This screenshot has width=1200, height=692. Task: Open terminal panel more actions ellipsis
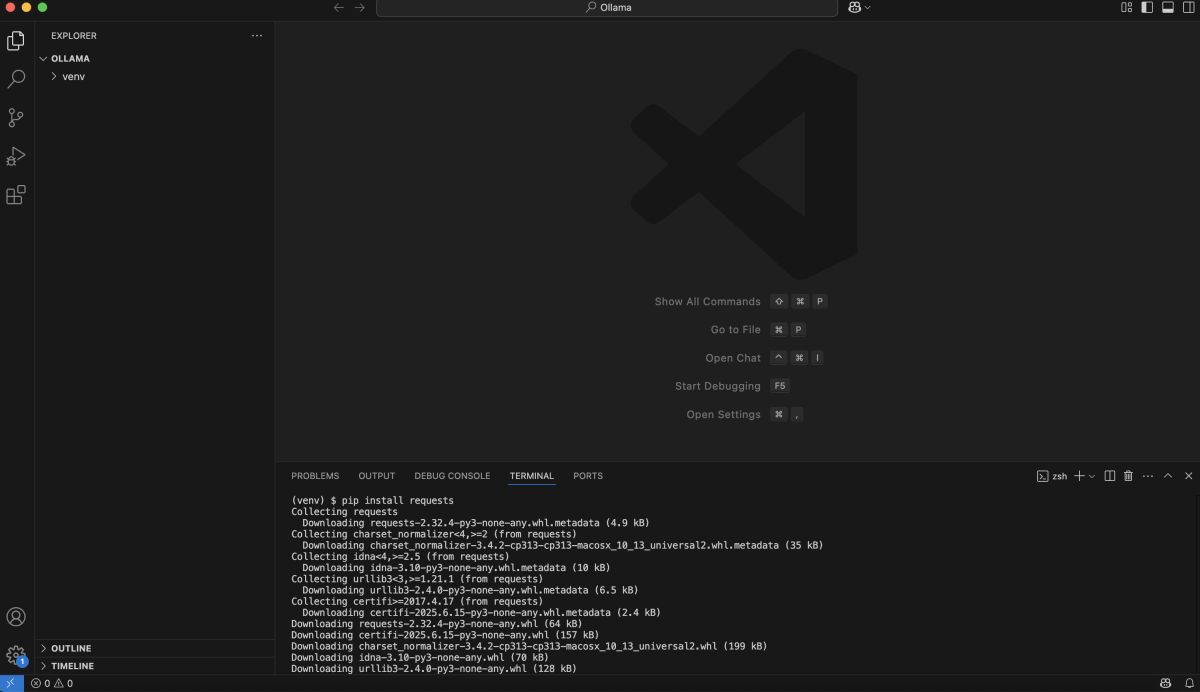tap(1148, 476)
